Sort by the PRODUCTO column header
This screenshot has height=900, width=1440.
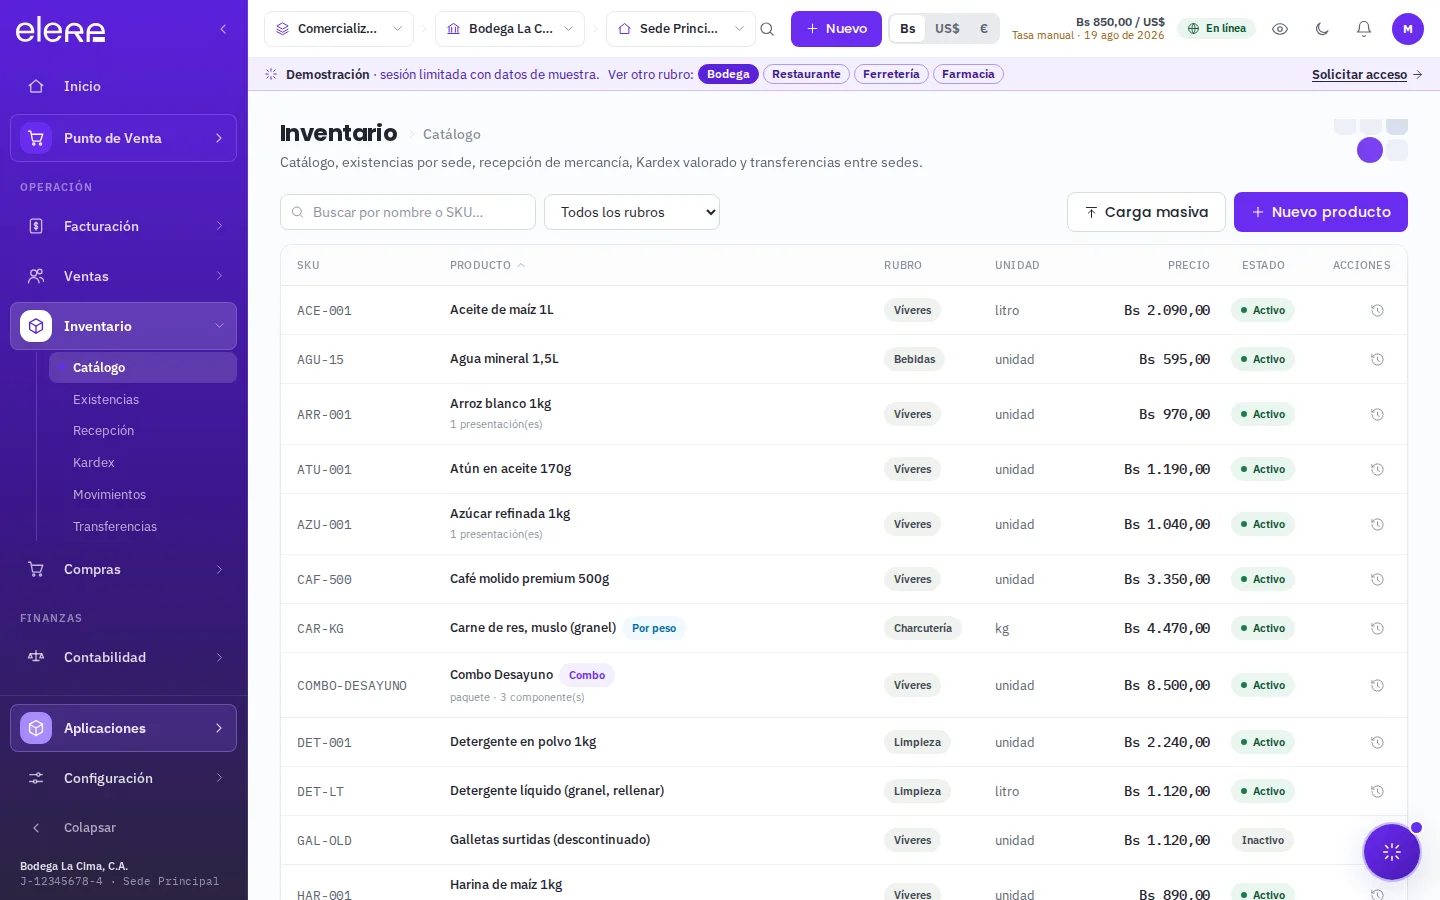pos(487,265)
